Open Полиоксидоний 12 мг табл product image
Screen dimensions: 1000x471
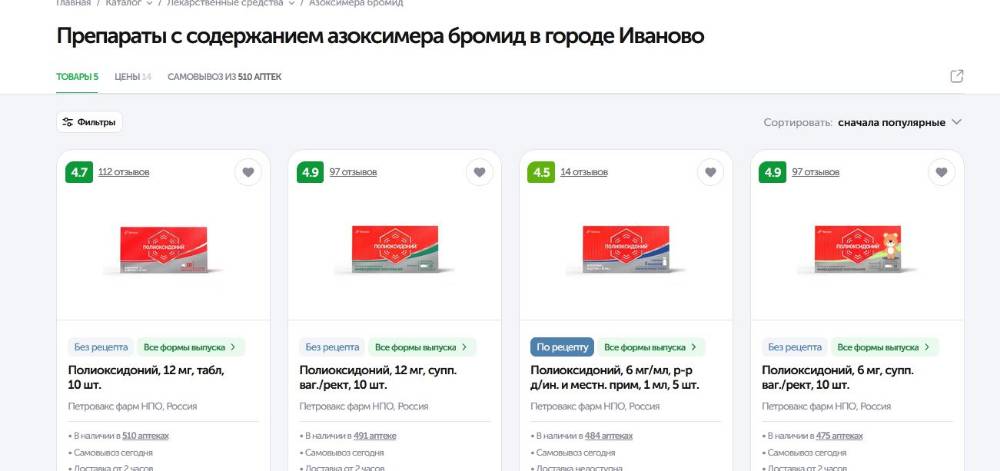(x=164, y=250)
